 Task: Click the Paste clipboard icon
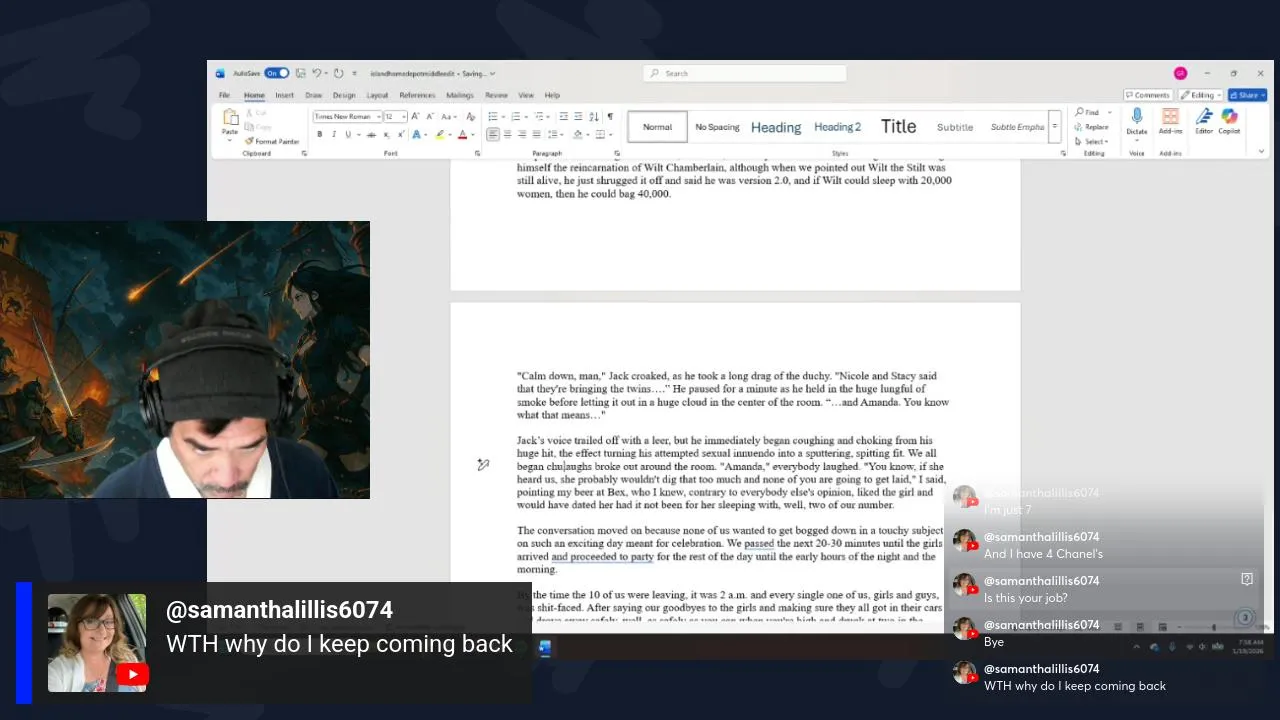point(231,117)
